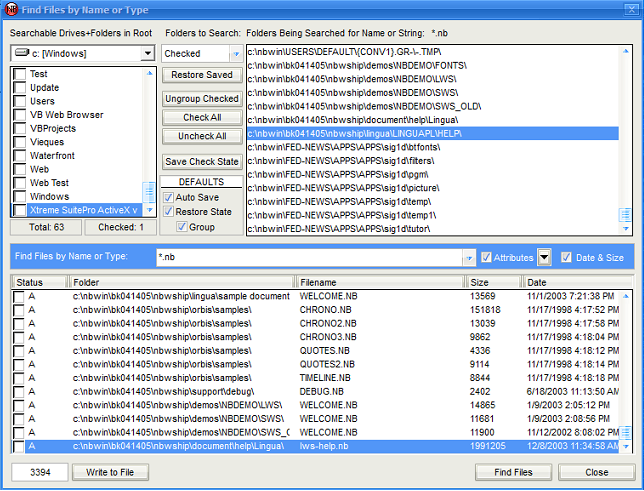Viewport: 644px width, 491px height.
Task: Sort results by Size column header
Action: coord(493,283)
